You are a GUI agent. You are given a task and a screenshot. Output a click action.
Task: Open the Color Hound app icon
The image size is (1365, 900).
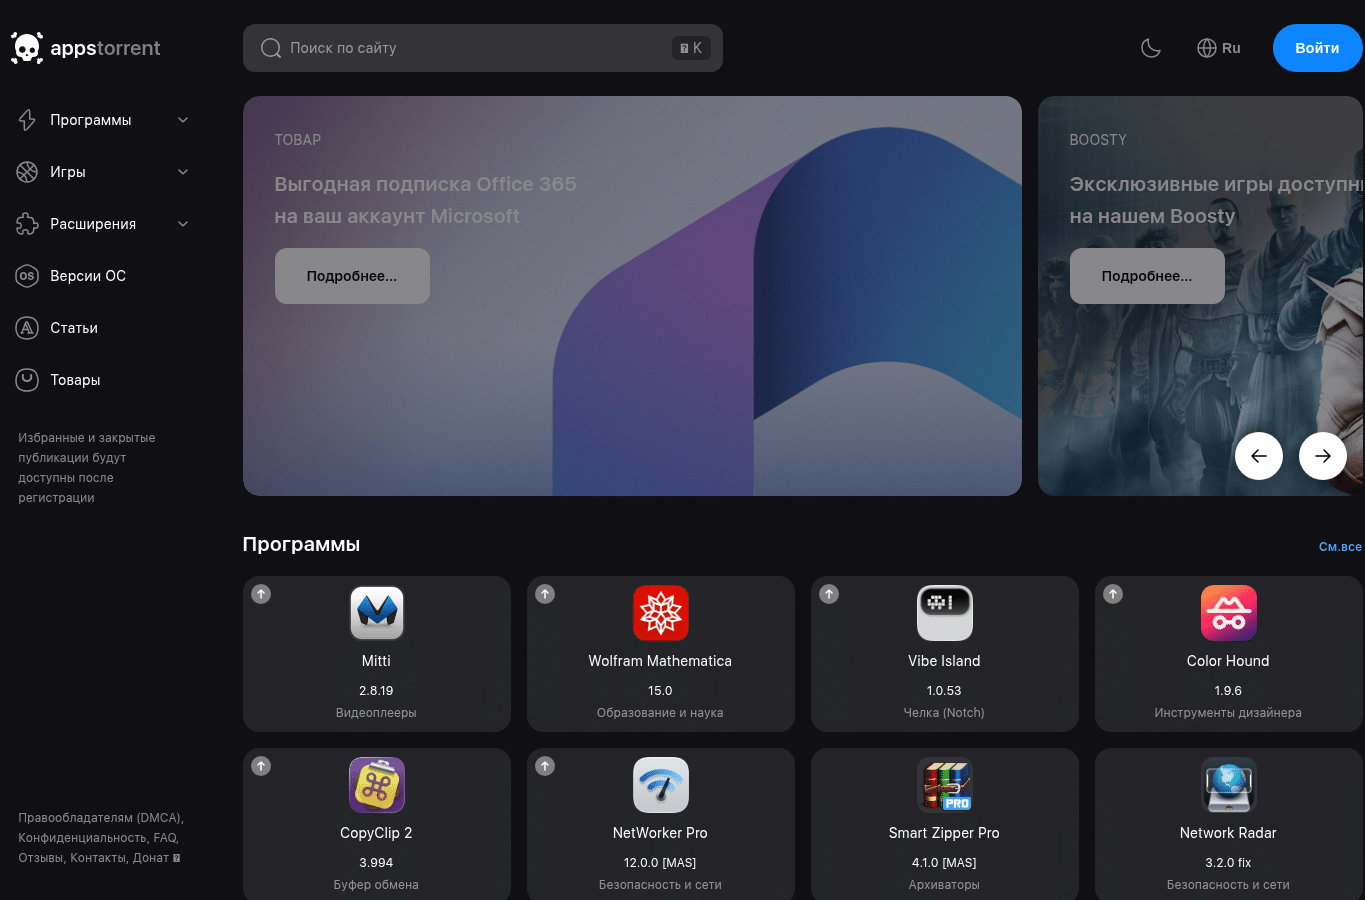pos(1229,613)
